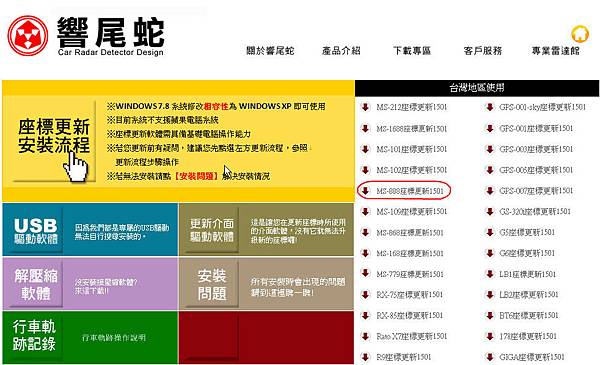600x365 pixels.
Task: Click the 座標更新安裝流程 button
Action: [54, 140]
